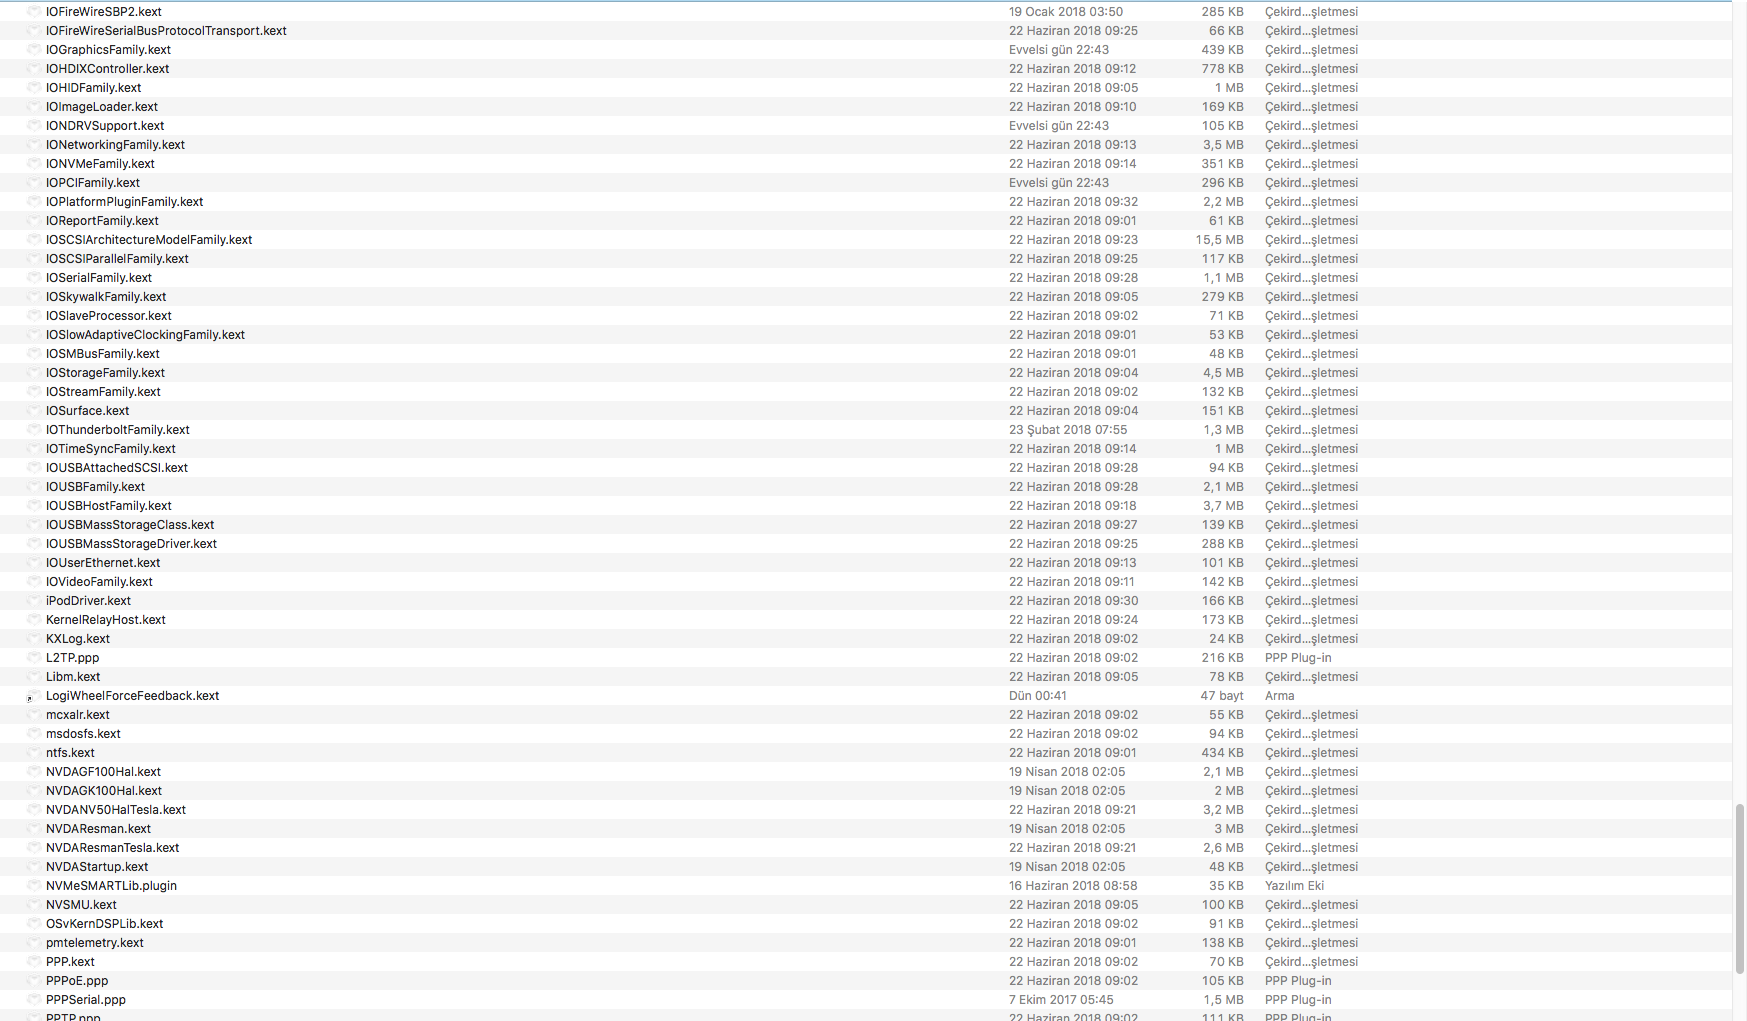Select the NVDAResmanTesla.kext file name
1747x1021 pixels.
click(112, 848)
